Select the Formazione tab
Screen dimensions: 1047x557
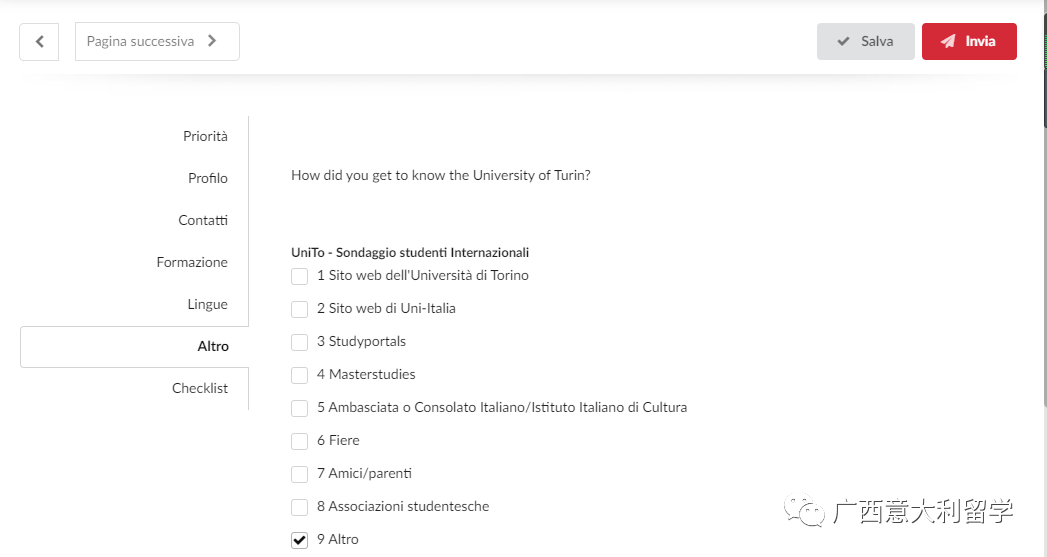coord(192,262)
